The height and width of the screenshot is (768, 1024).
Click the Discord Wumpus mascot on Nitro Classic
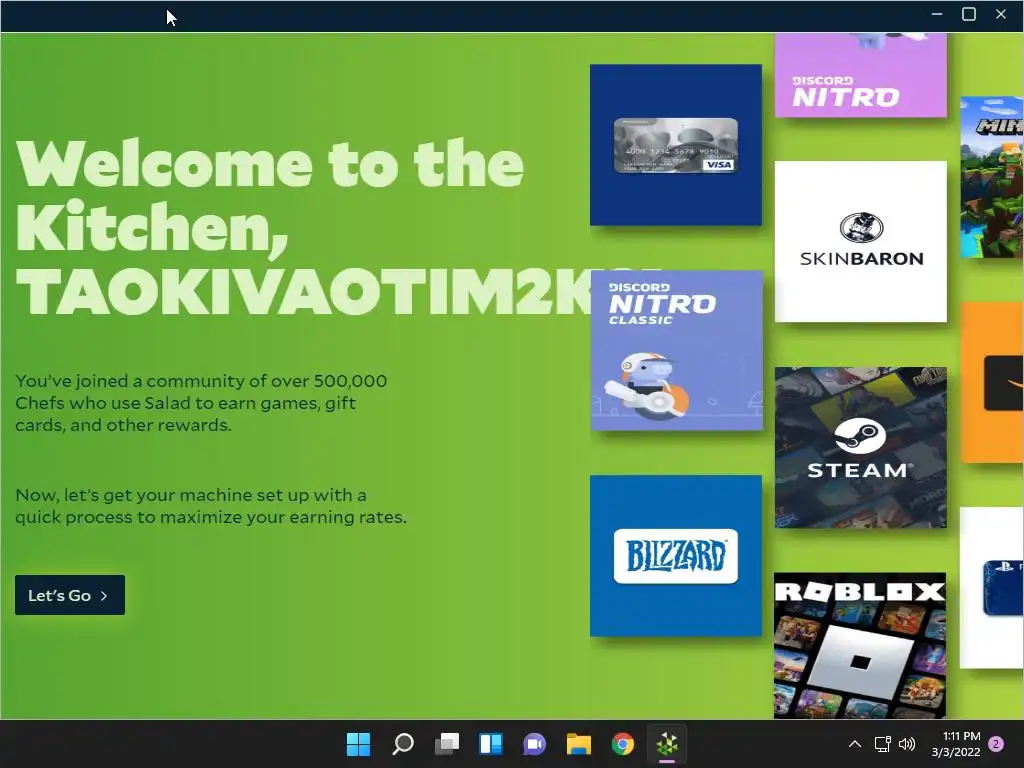coord(647,385)
